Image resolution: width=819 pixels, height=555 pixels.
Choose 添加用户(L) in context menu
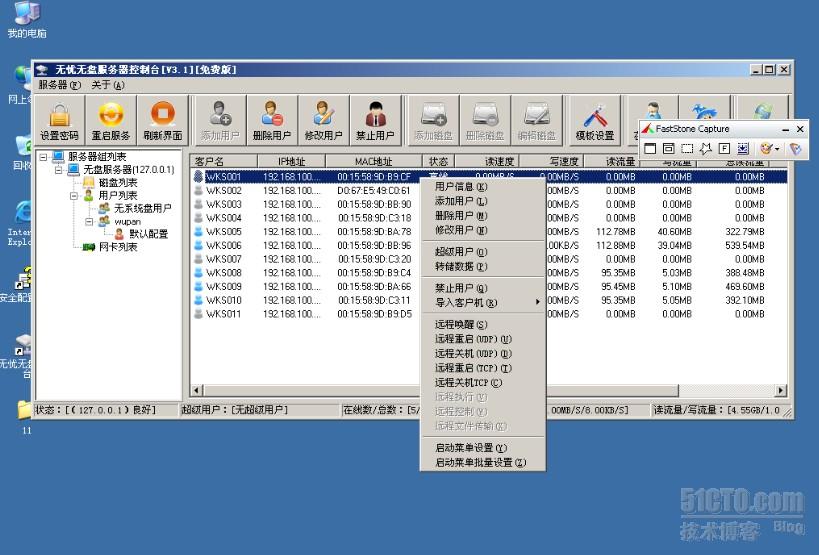pos(483,201)
